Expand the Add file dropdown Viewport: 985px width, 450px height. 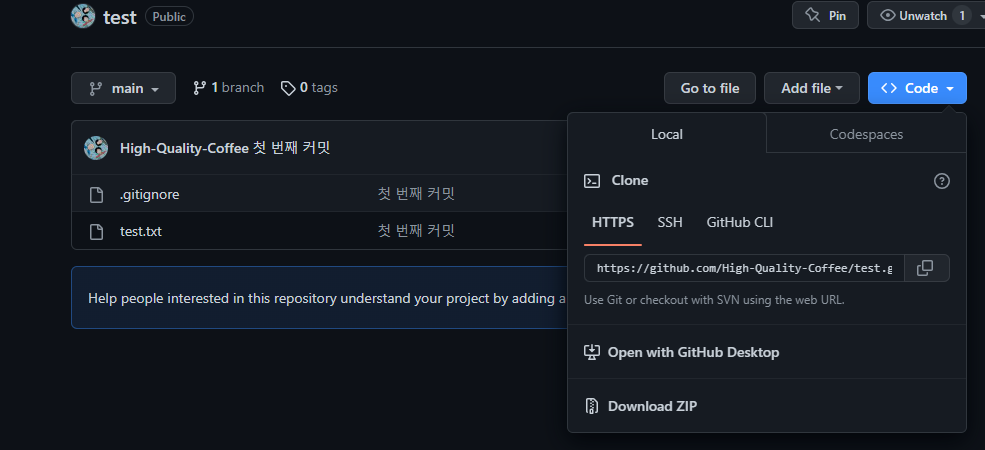click(x=812, y=88)
